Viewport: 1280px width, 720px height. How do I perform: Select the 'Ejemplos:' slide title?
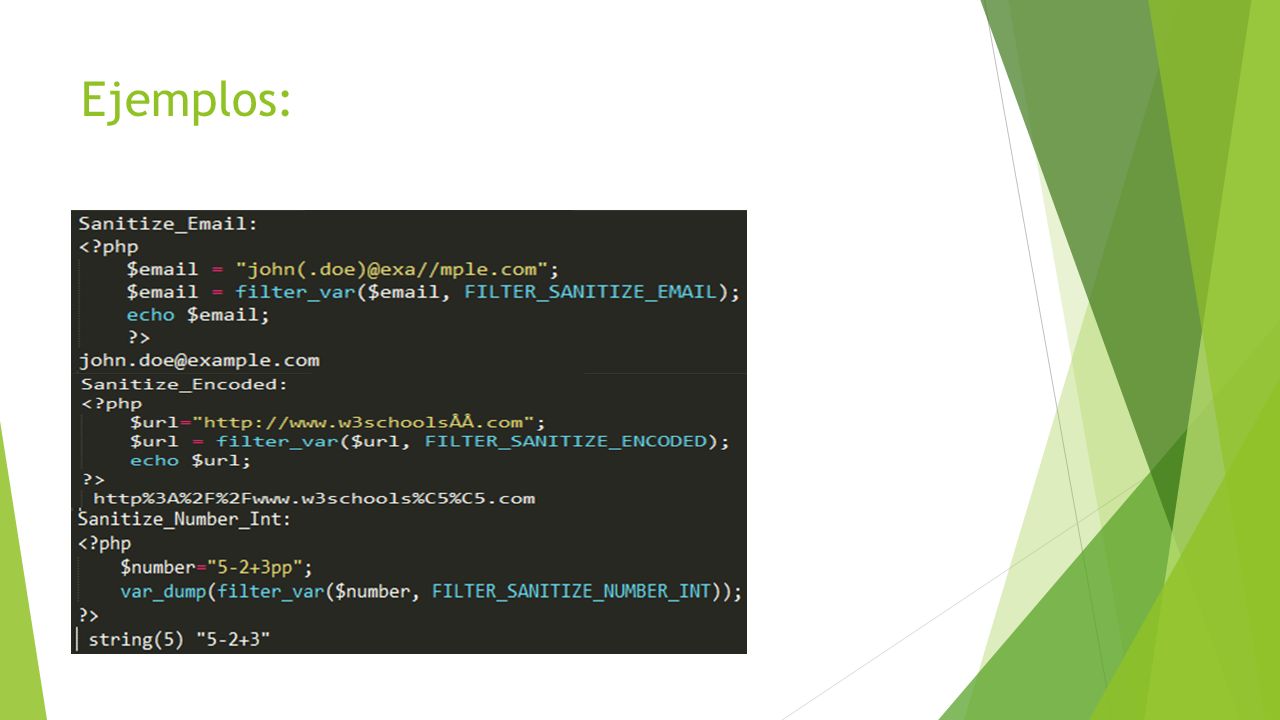tap(186, 101)
